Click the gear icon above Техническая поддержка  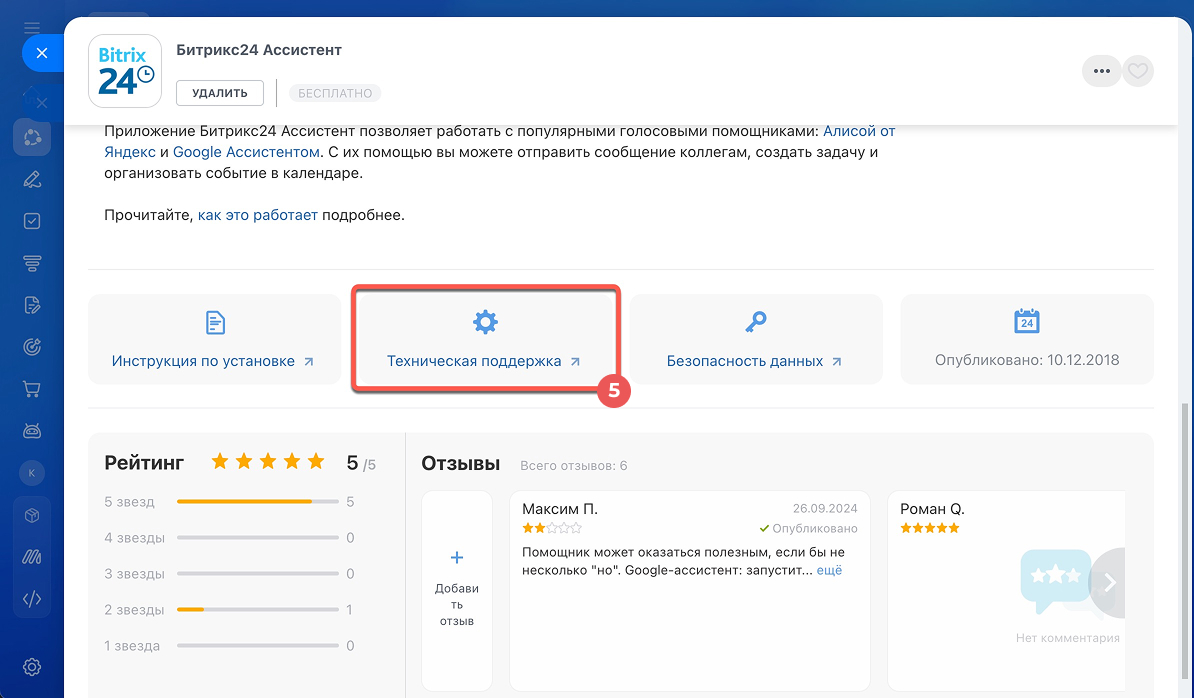click(485, 322)
